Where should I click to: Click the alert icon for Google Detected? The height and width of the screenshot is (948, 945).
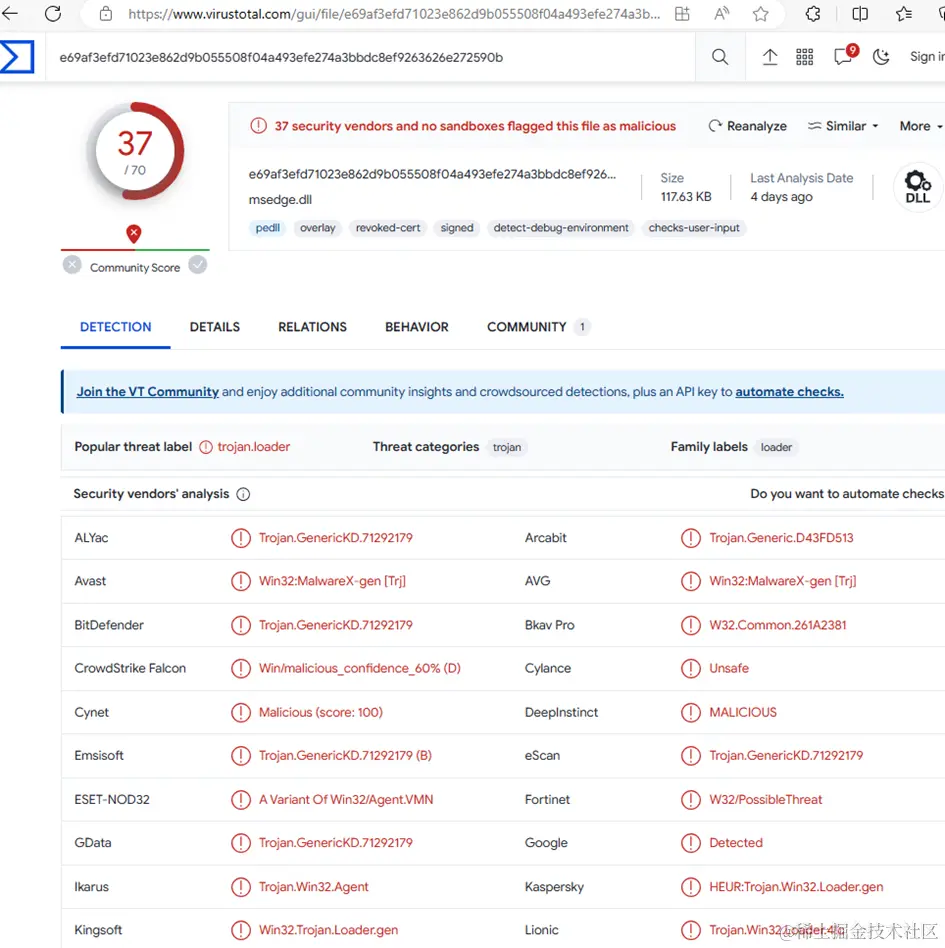pos(690,843)
